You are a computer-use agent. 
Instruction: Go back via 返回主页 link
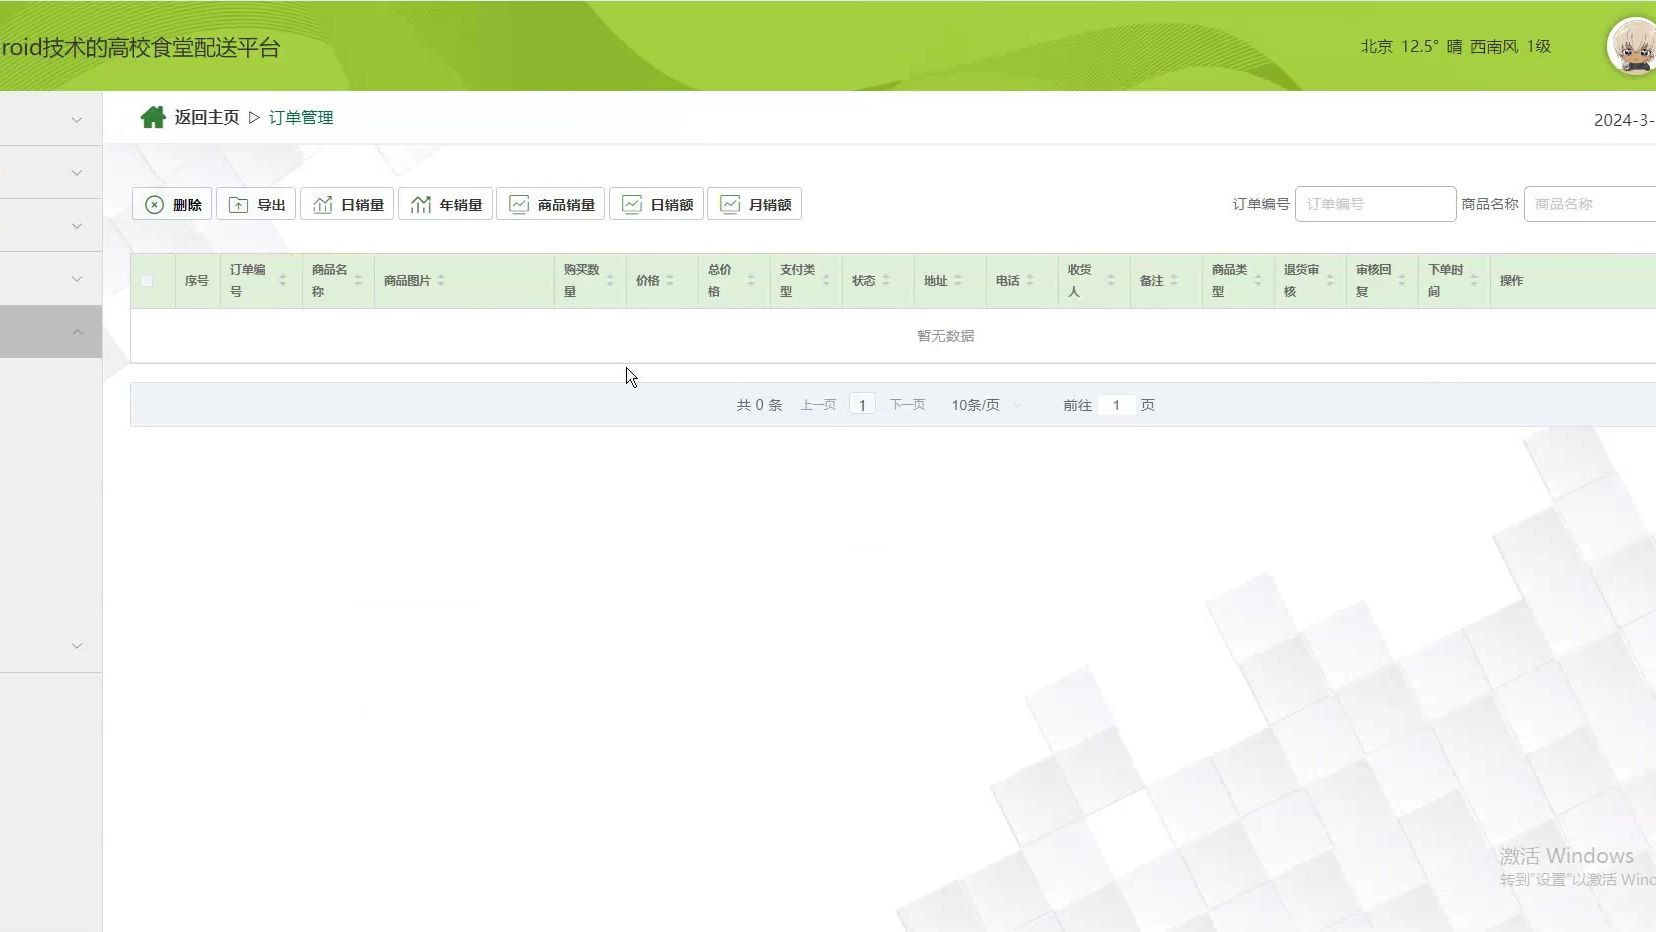(207, 117)
